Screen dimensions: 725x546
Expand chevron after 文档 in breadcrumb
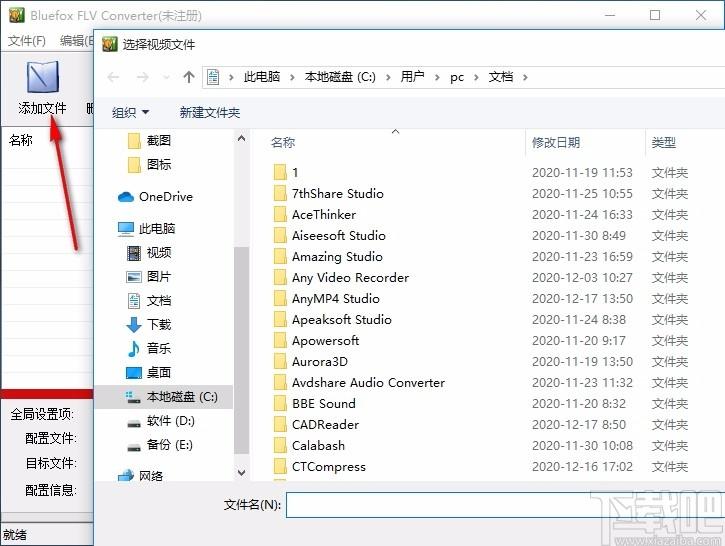(x=525, y=77)
